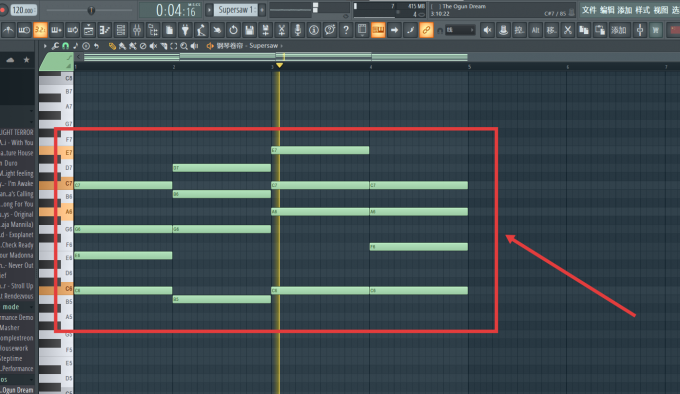Toggle the highlighted 3.2.1 countdown button
Screen dimensions: 680x394
click(40, 30)
